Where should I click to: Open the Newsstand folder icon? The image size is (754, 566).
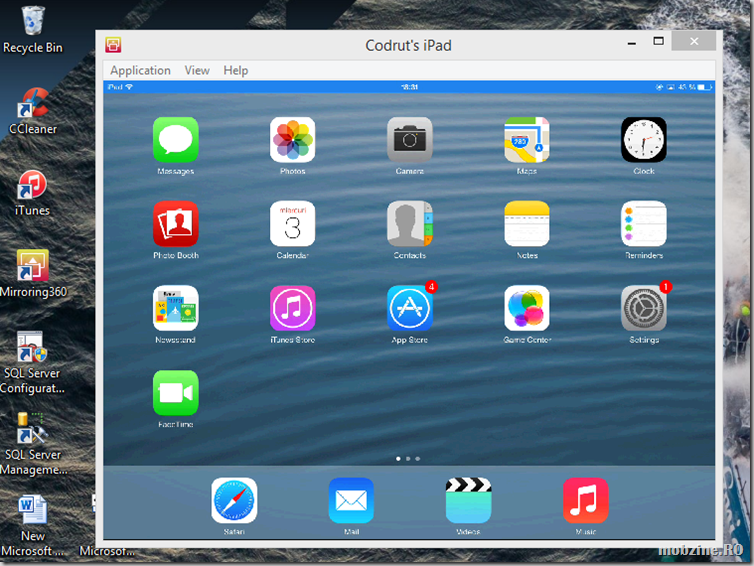(x=176, y=308)
